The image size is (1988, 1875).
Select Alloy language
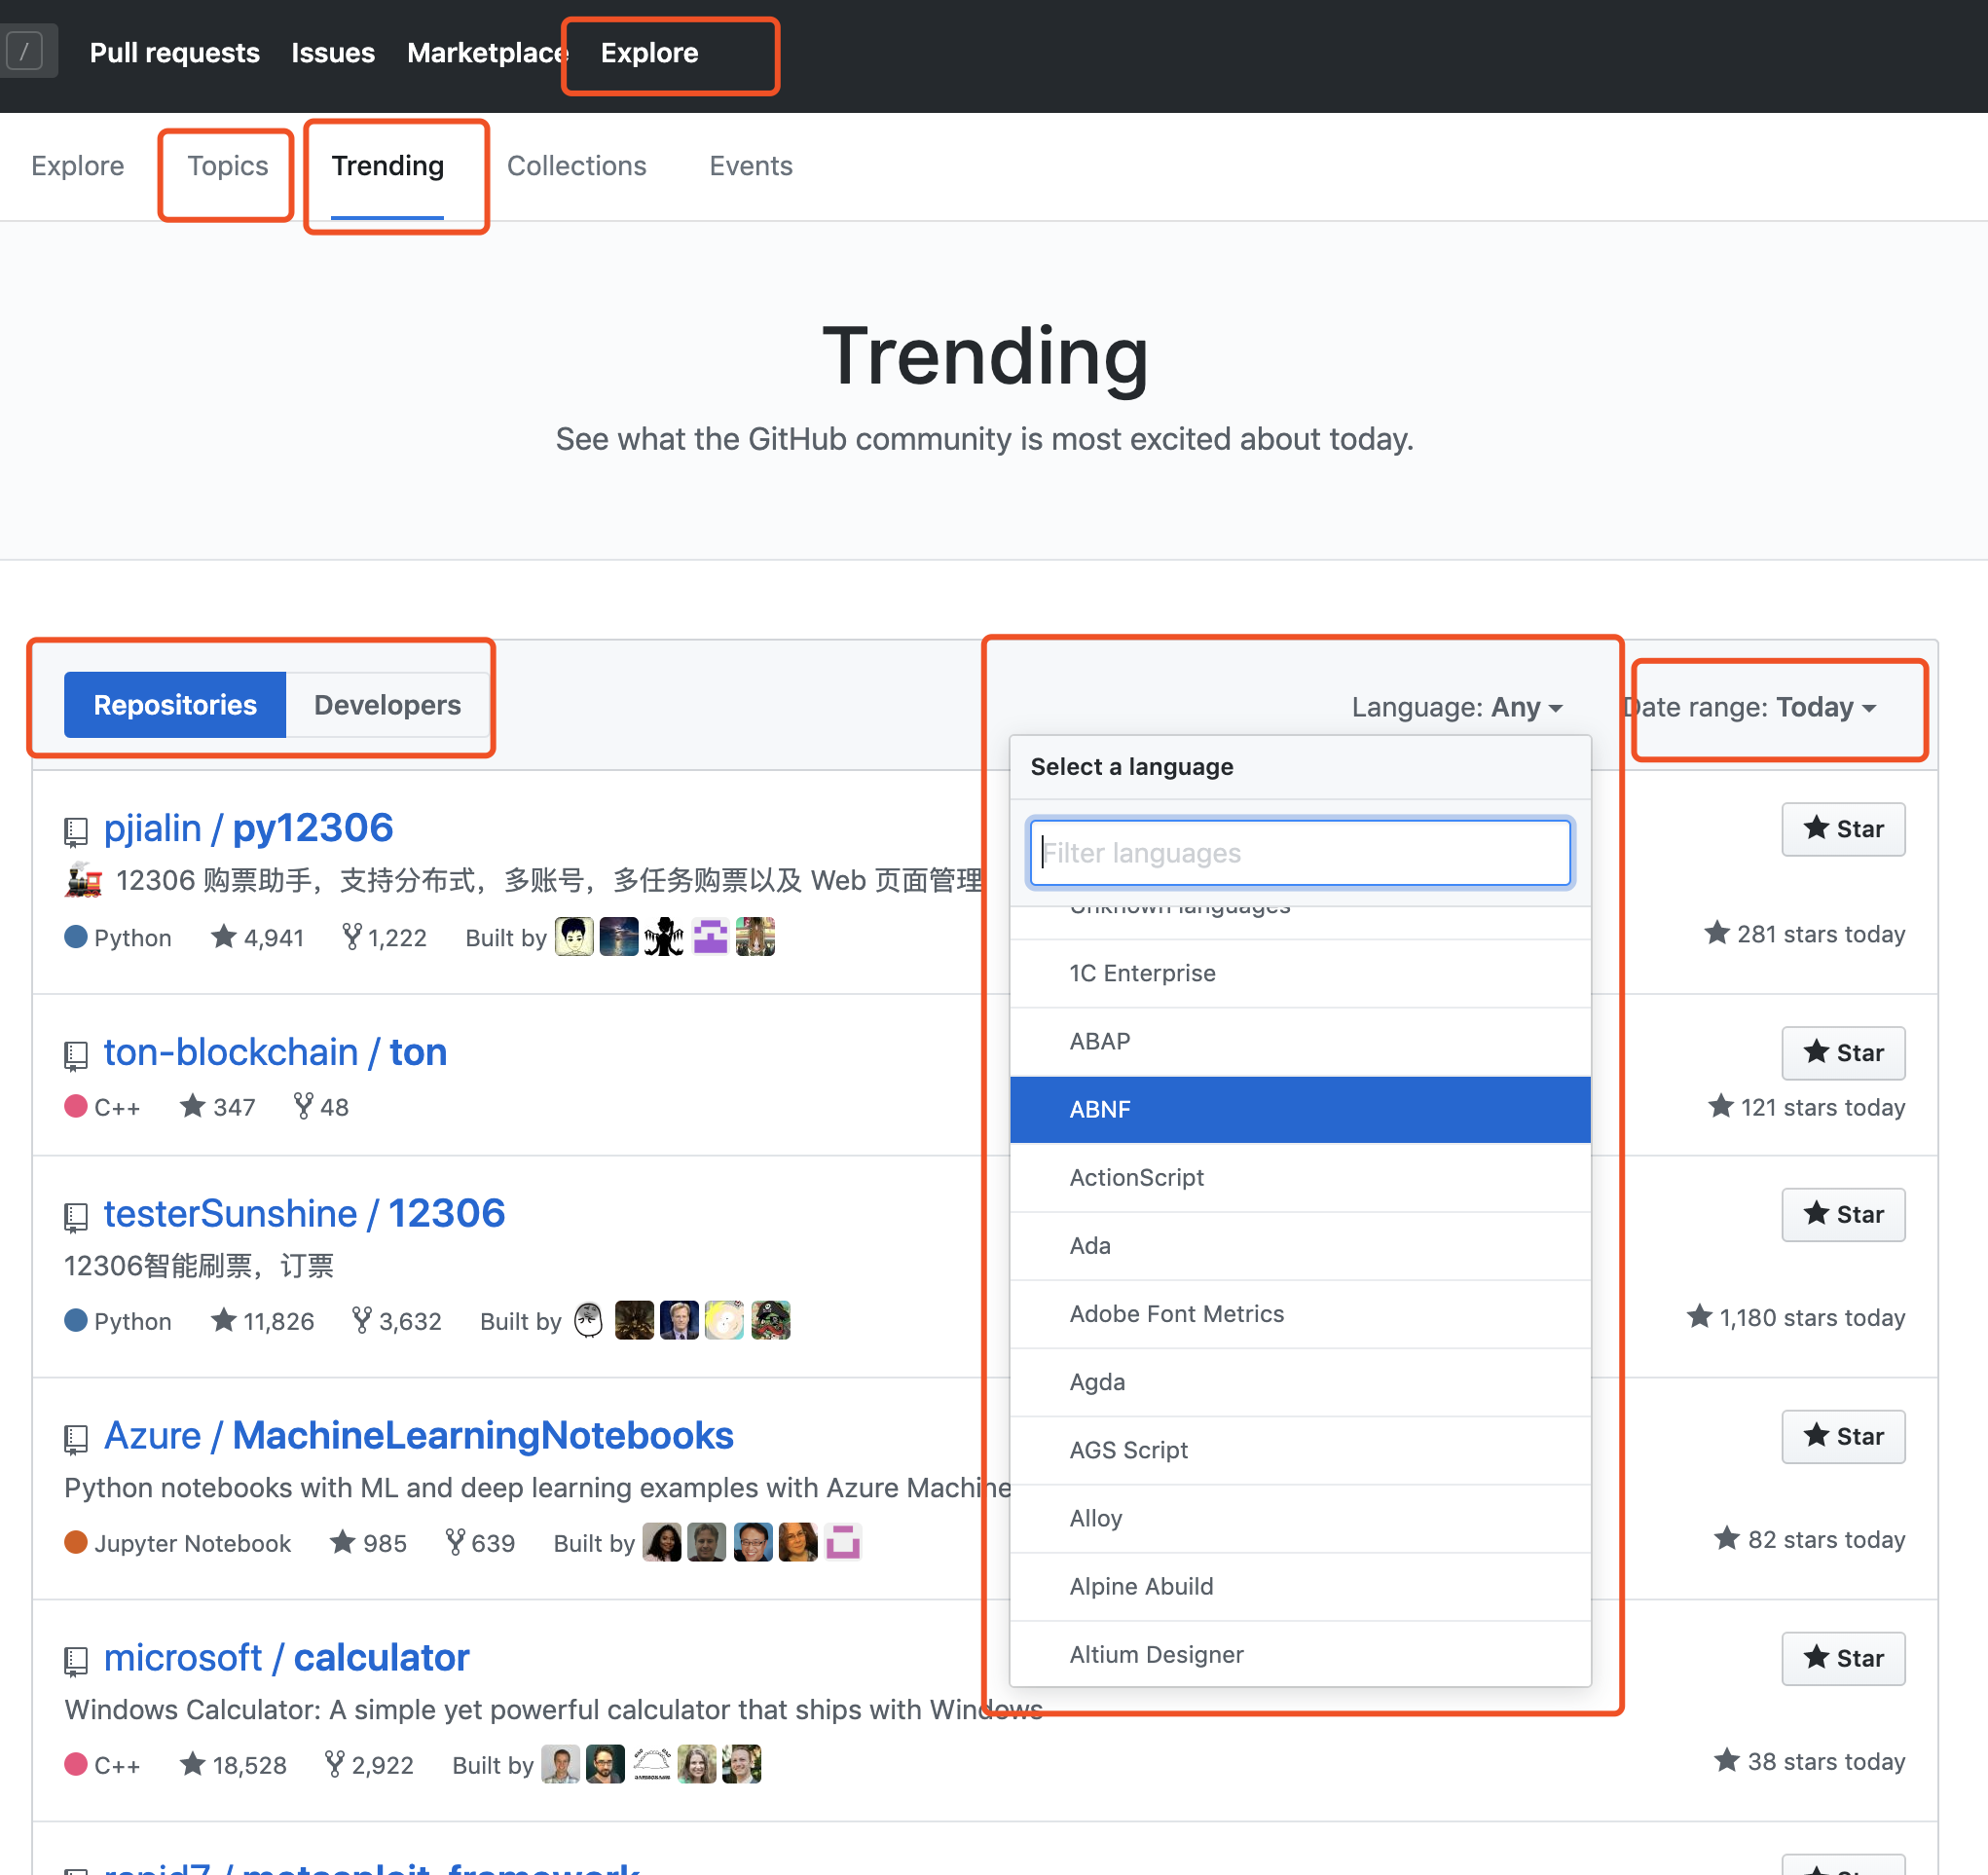pos(1300,1518)
